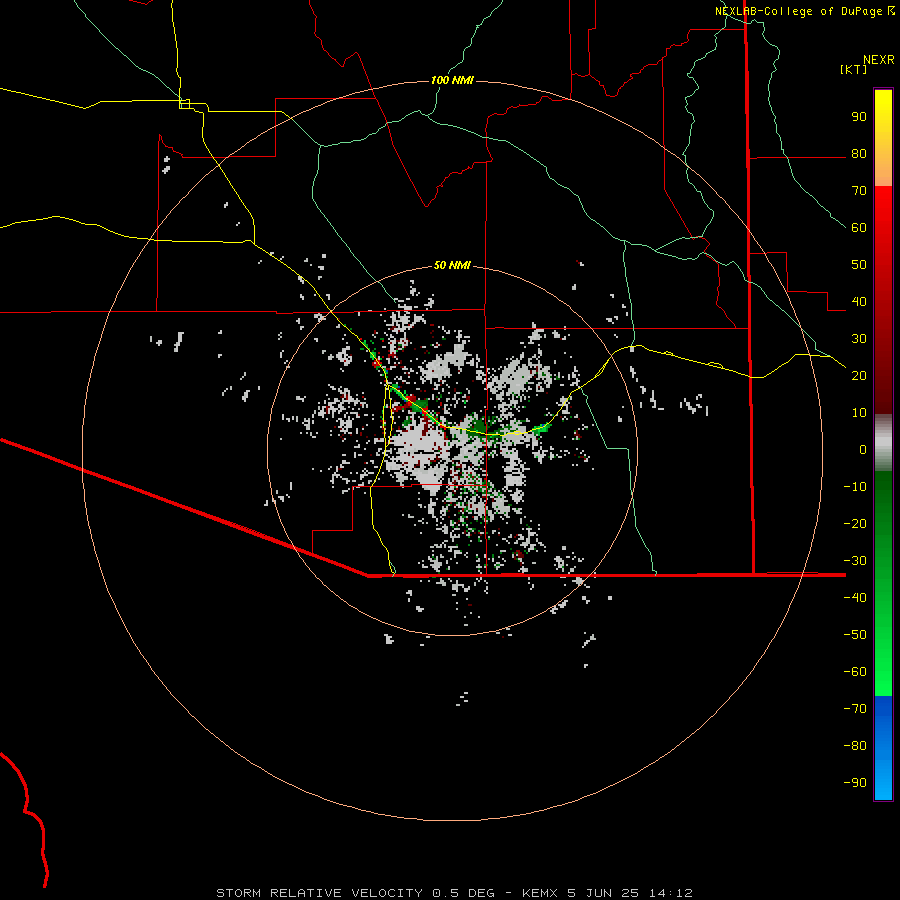
Task: Click the -70 knot scale label
Action: point(855,708)
